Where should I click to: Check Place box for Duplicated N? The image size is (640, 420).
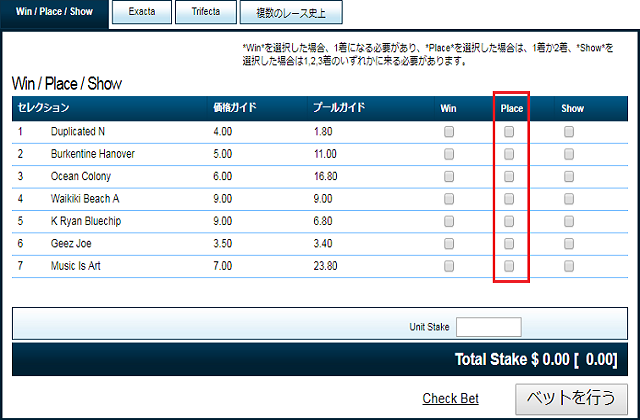(509, 132)
